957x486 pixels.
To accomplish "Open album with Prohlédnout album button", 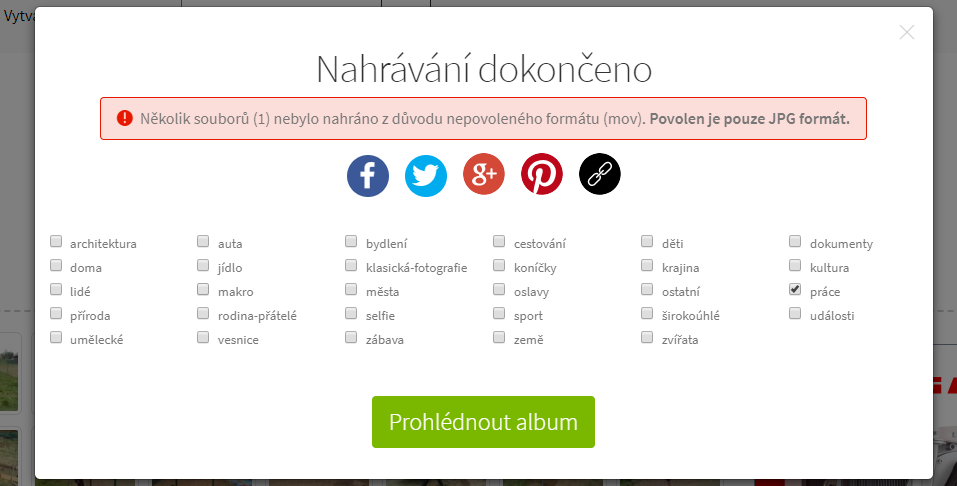I will tap(483, 422).
